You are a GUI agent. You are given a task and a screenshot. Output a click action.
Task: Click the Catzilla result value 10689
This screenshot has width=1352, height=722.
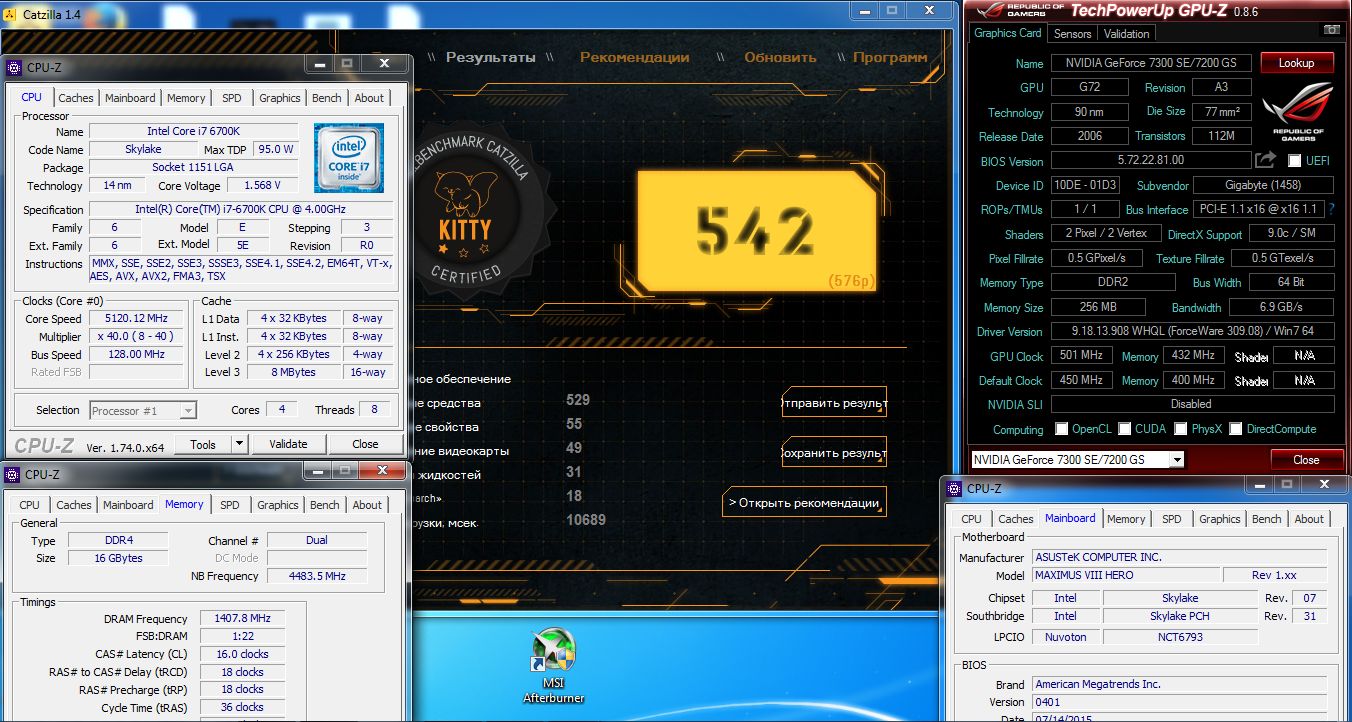(586, 521)
